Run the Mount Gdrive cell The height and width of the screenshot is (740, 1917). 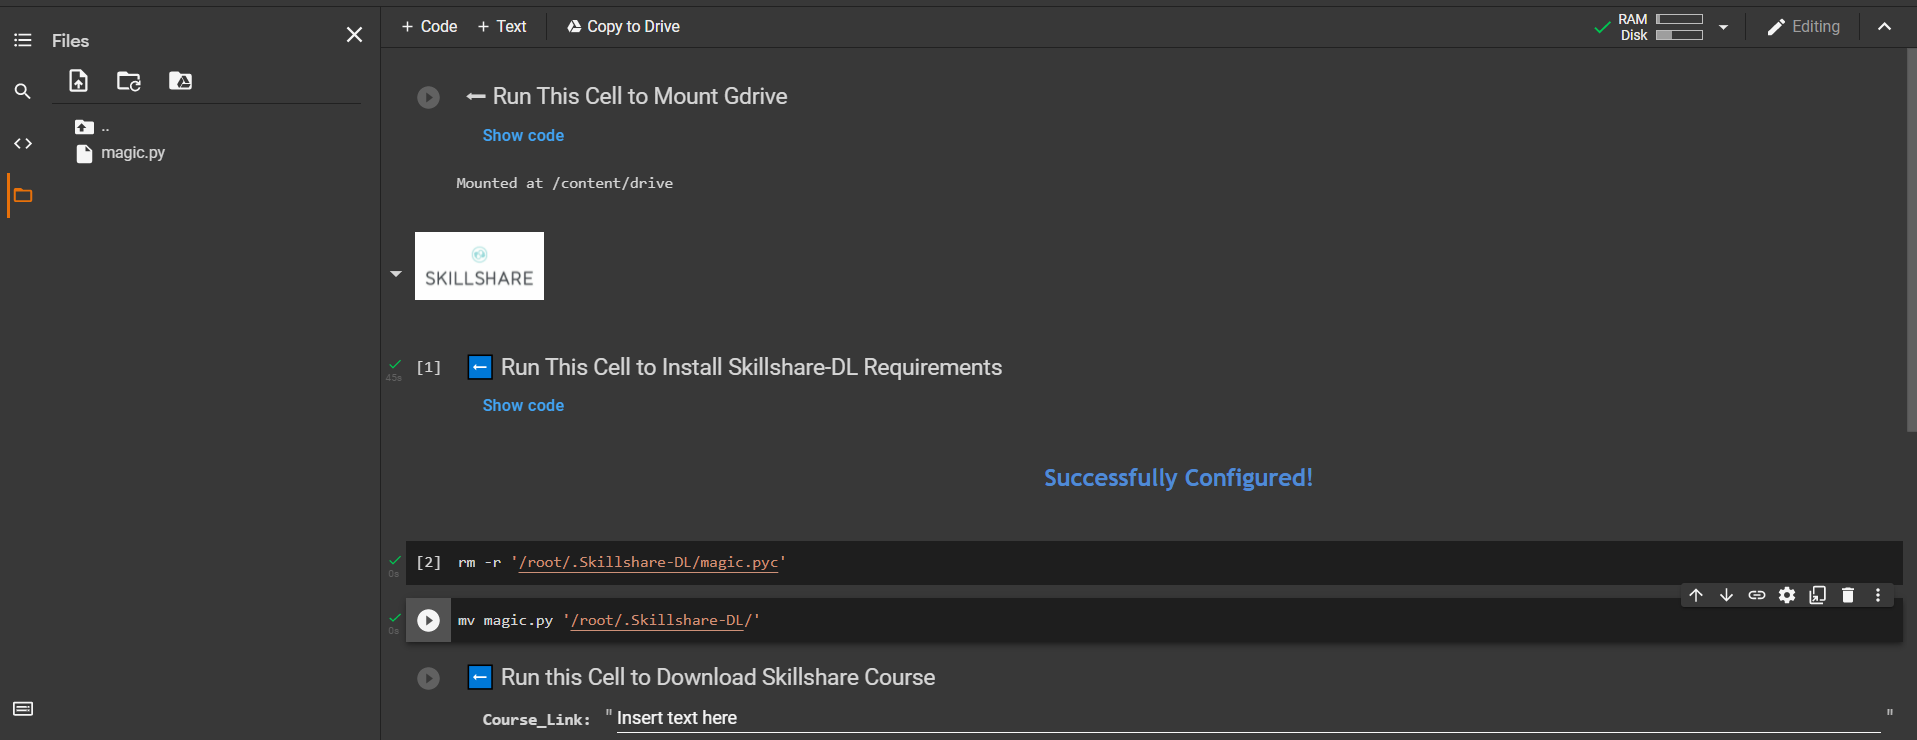[428, 97]
